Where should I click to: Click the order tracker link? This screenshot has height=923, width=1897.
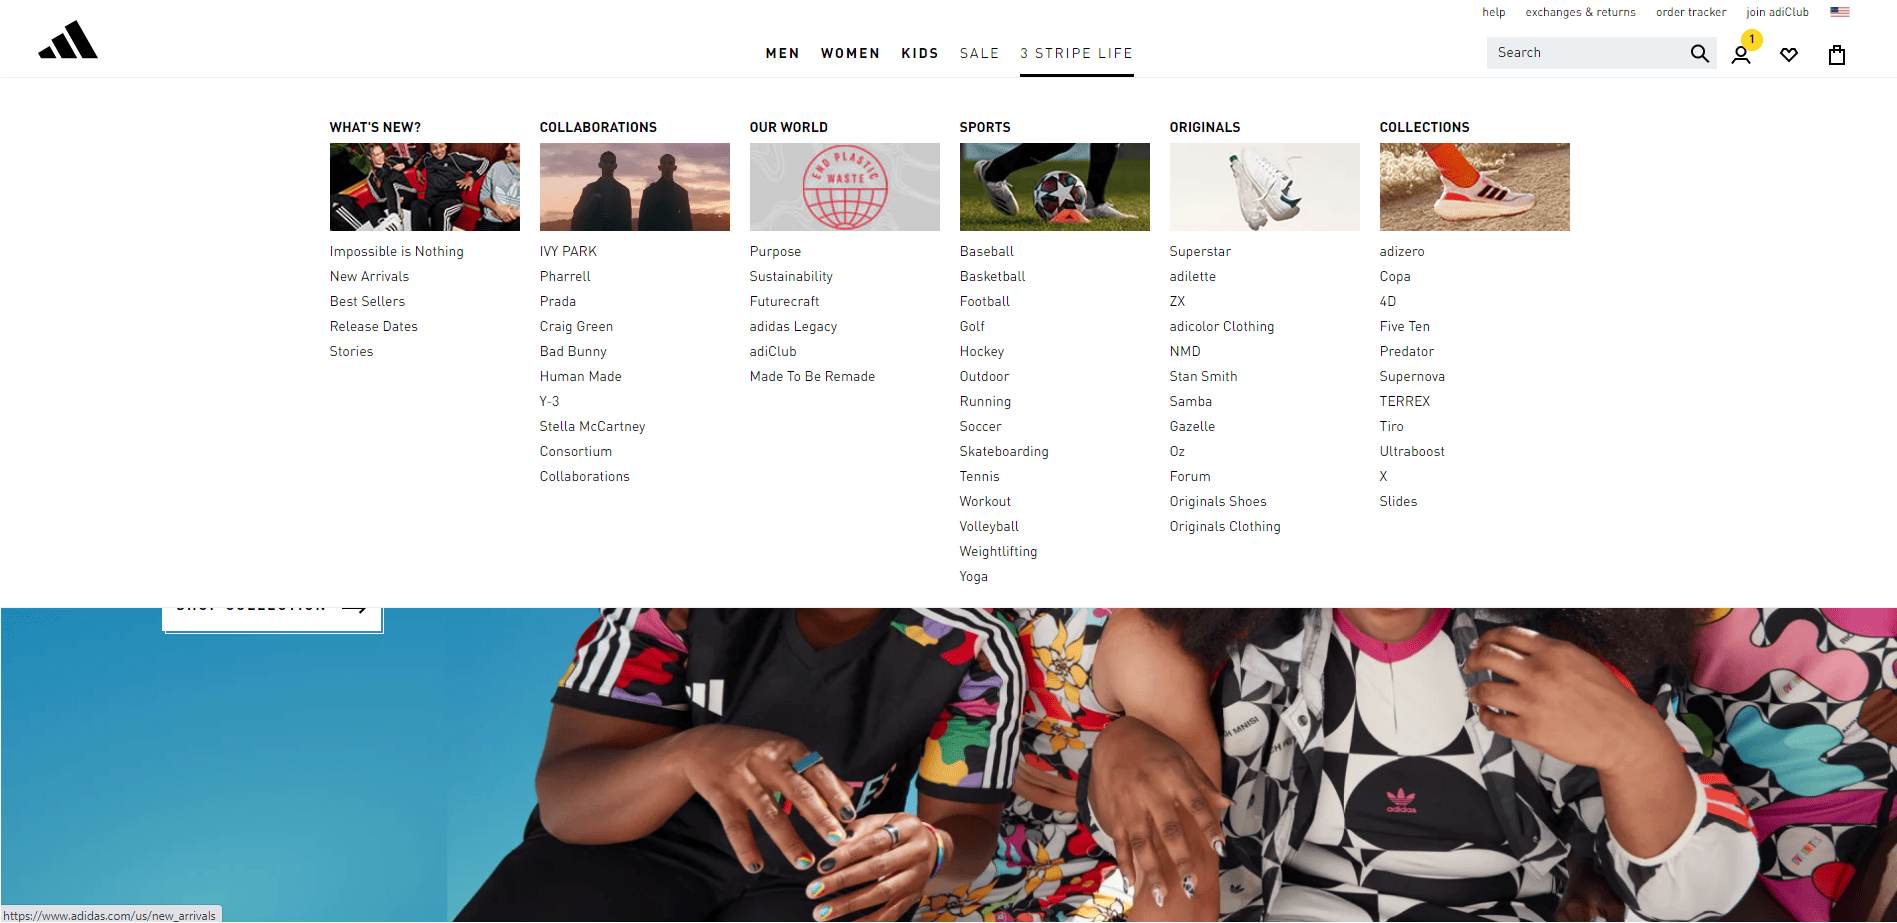tap(1690, 12)
